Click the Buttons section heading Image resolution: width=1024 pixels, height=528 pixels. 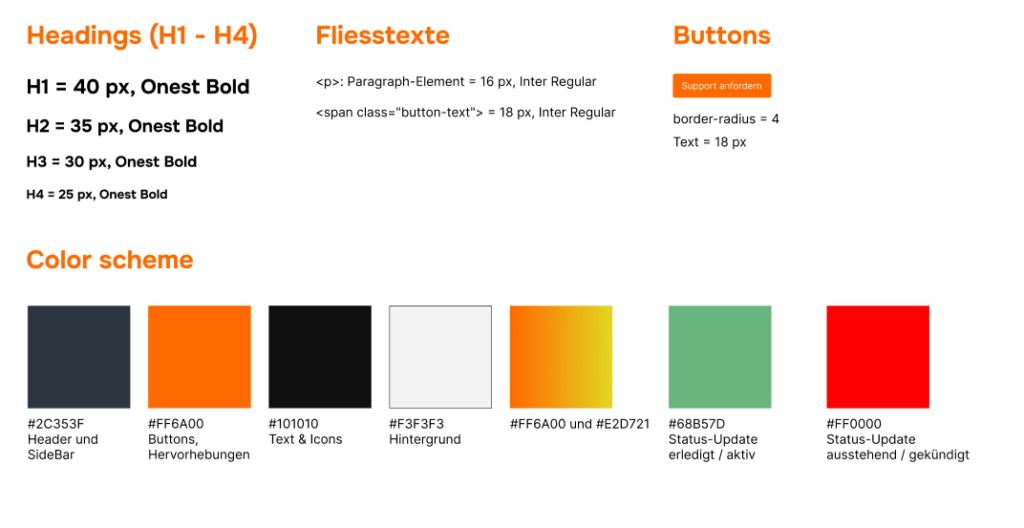tap(722, 35)
